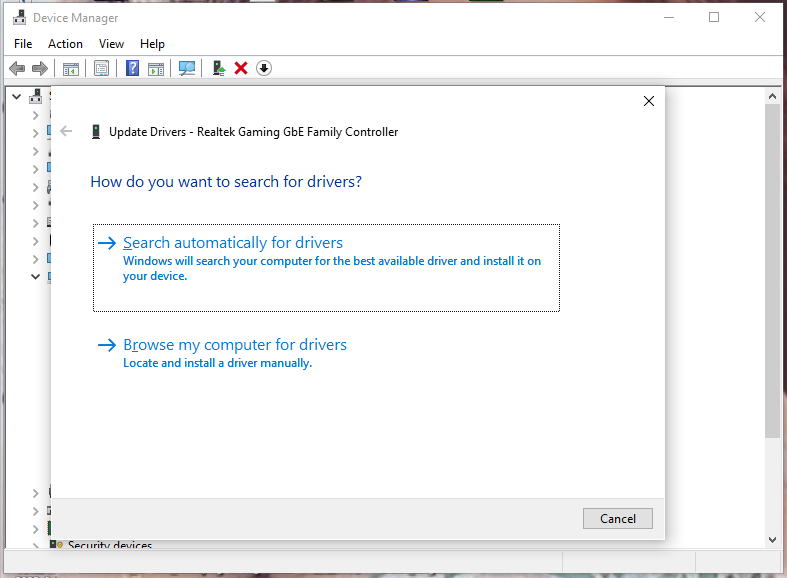This screenshot has width=787, height=578.
Task: Click the vertical scrollbar thumb in device tree
Action: [x=772, y=271]
